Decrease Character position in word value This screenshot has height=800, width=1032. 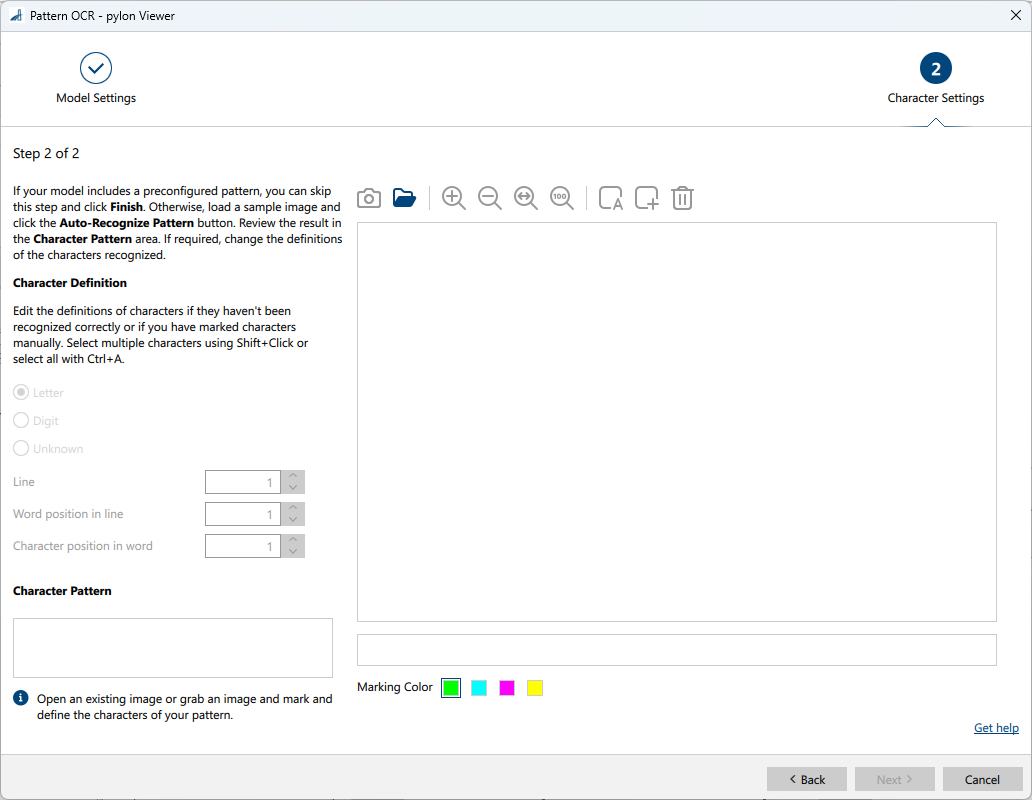pyautogui.click(x=293, y=551)
